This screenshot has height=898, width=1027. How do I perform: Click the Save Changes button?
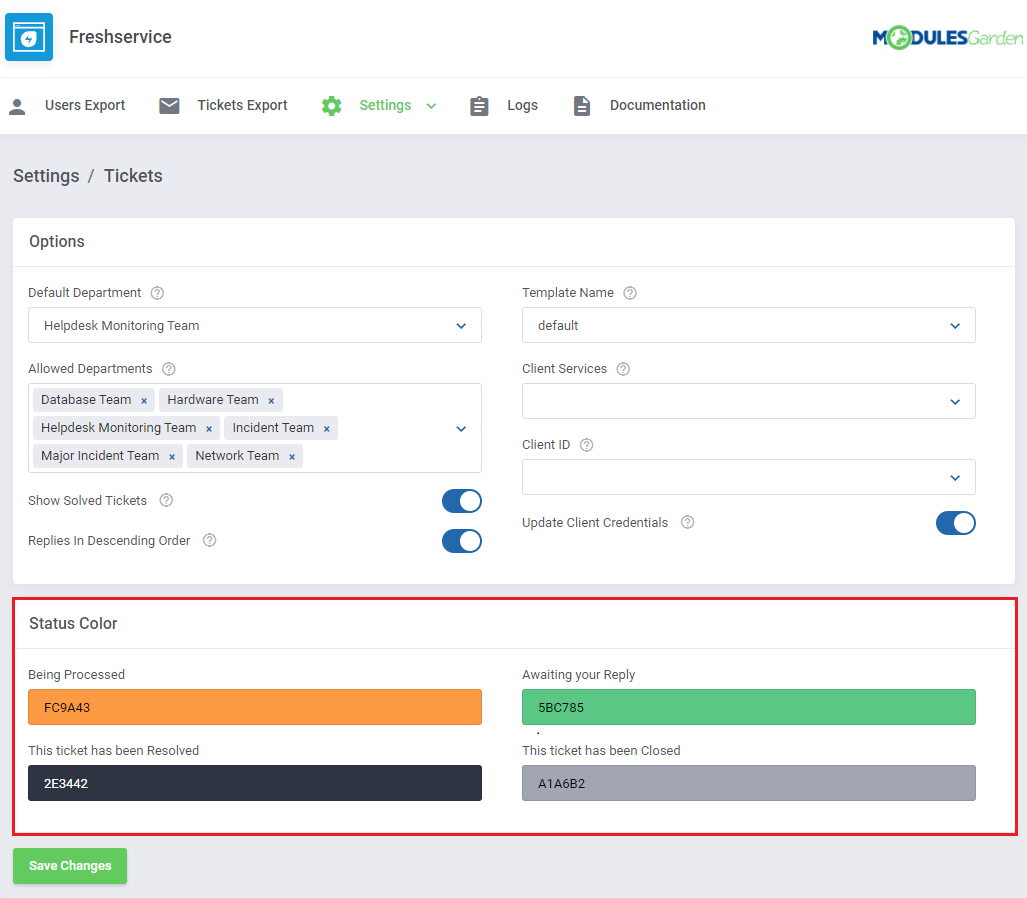70,866
